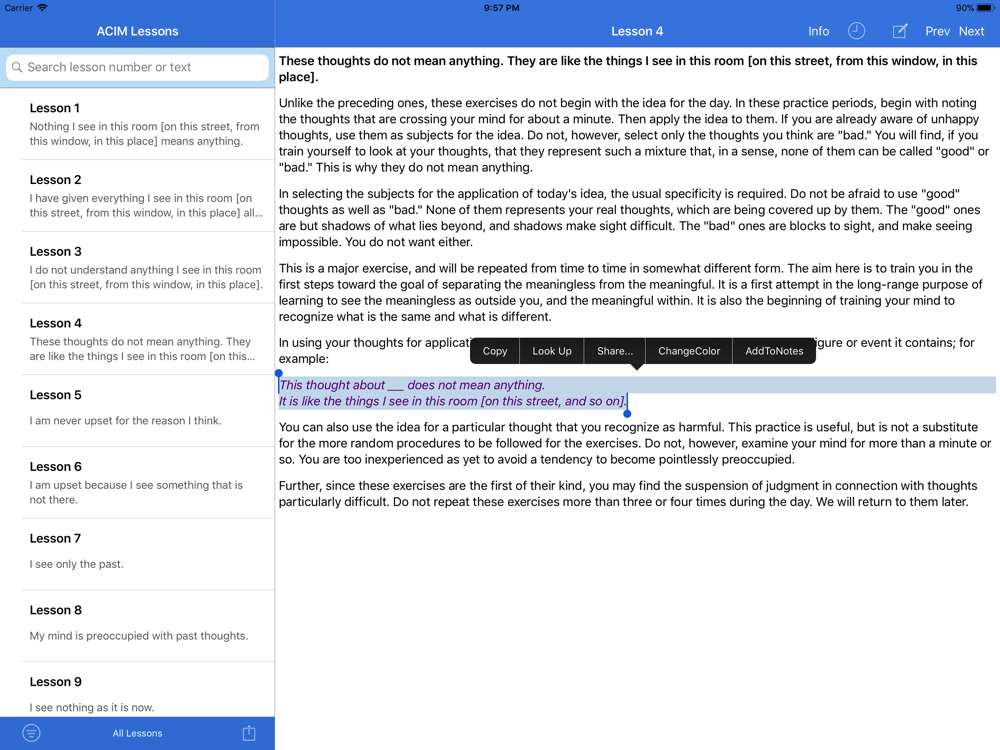1000x750 pixels.
Task: Choose AddToNotes from the selection menu
Action: click(774, 351)
